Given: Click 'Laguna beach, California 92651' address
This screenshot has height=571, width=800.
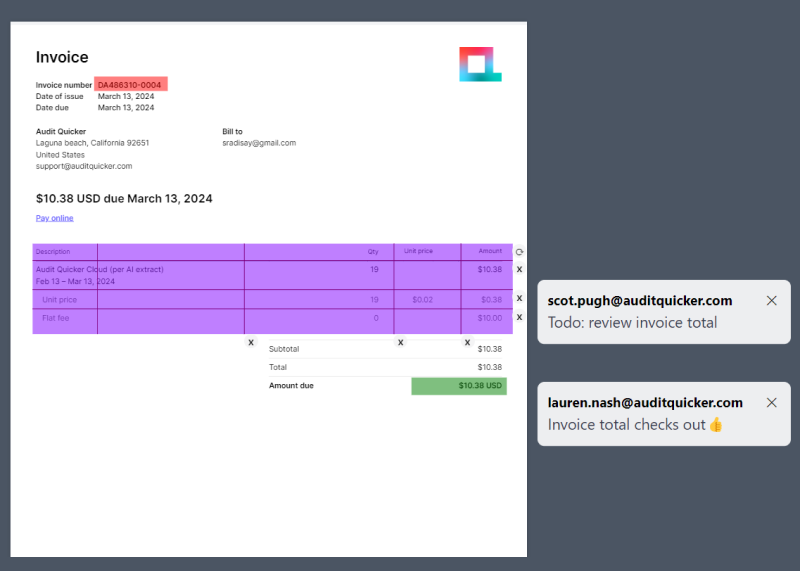Looking at the screenshot, I should (92, 143).
